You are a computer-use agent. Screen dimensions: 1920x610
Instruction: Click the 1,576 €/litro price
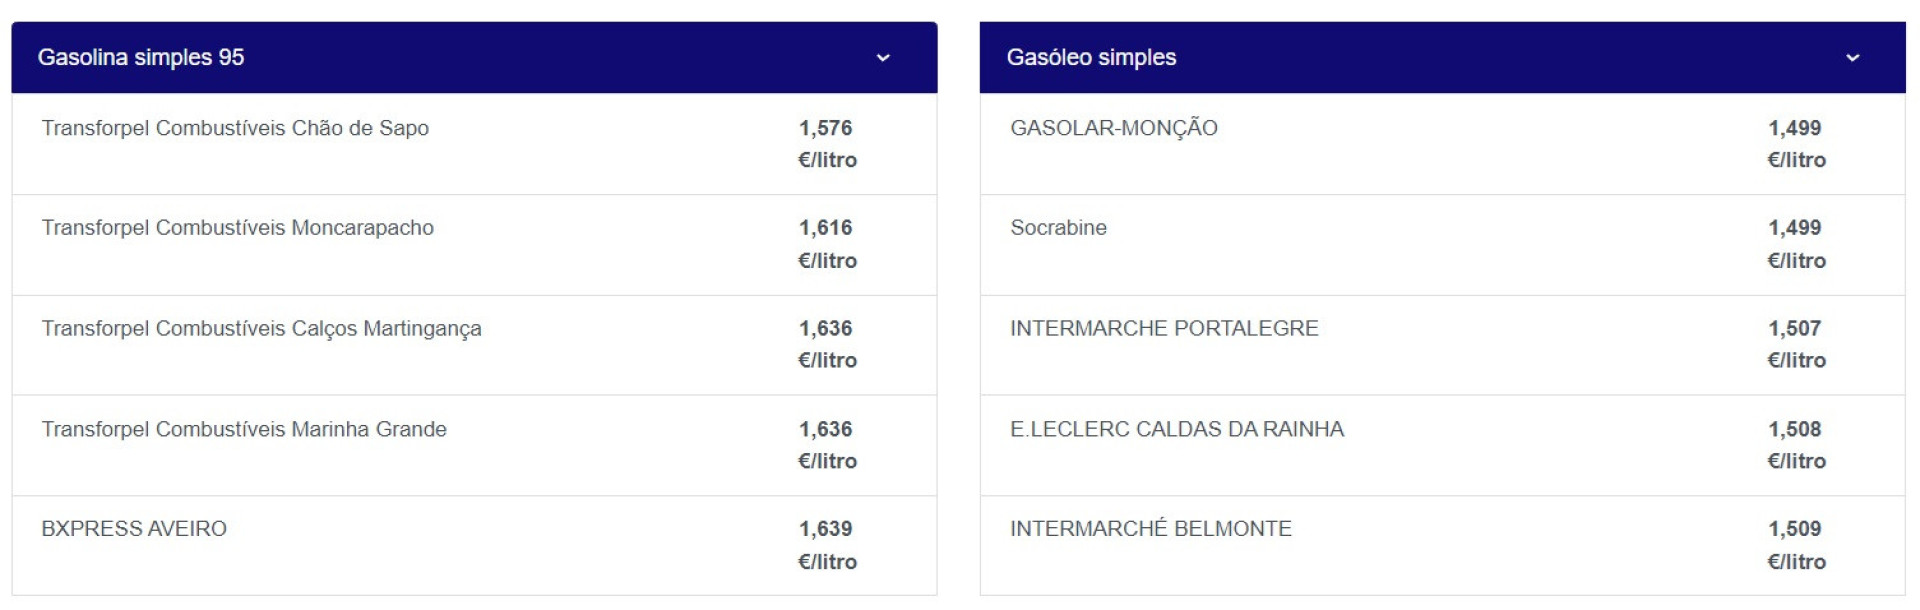[x=827, y=144]
